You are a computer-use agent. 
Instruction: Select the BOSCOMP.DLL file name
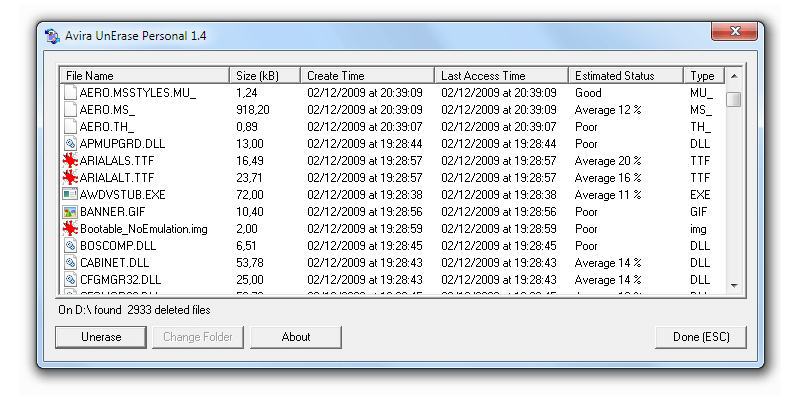coord(118,246)
